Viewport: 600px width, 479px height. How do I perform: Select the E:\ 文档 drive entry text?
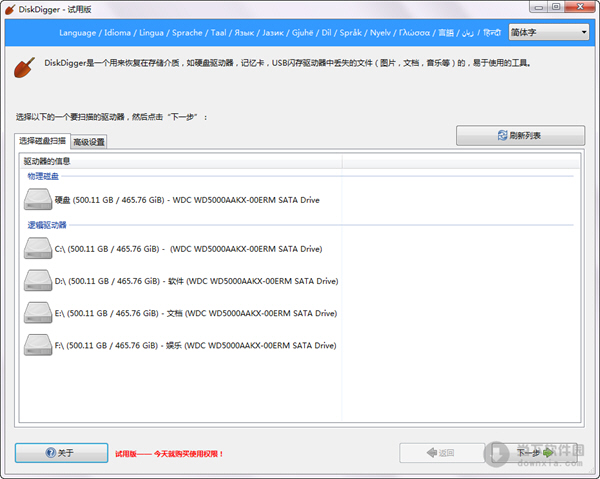(x=196, y=313)
